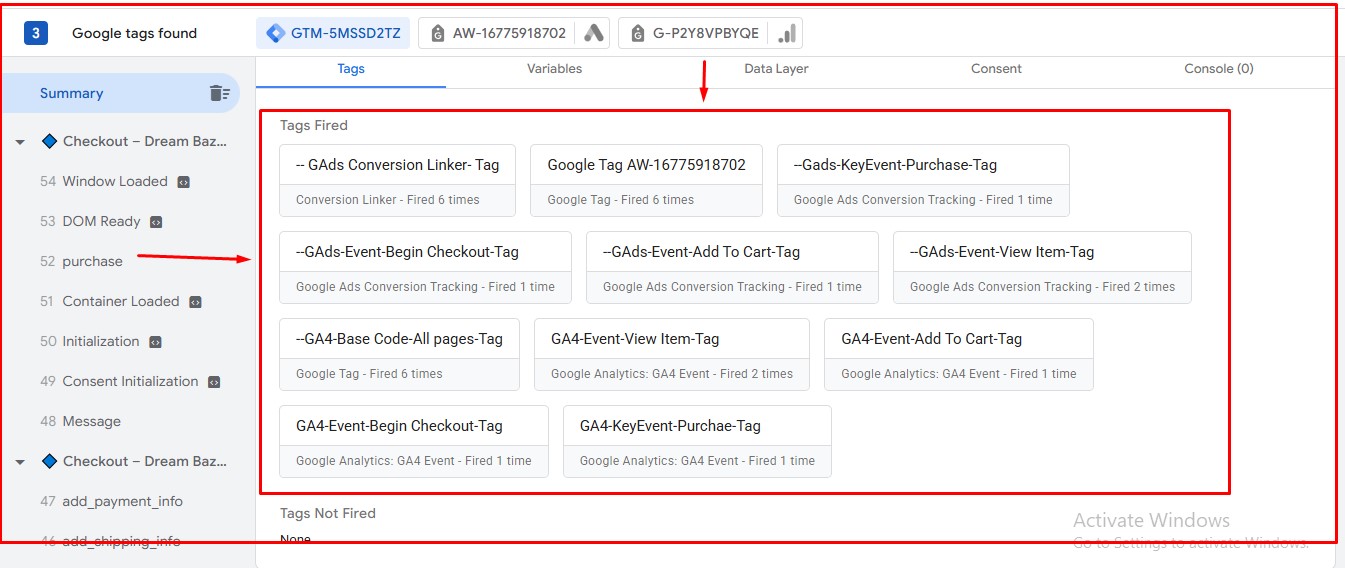Image resolution: width=1345 pixels, height=568 pixels.
Task: Select the G-P2Y8VPBYQE analytics tag
Action: [x=710, y=33]
